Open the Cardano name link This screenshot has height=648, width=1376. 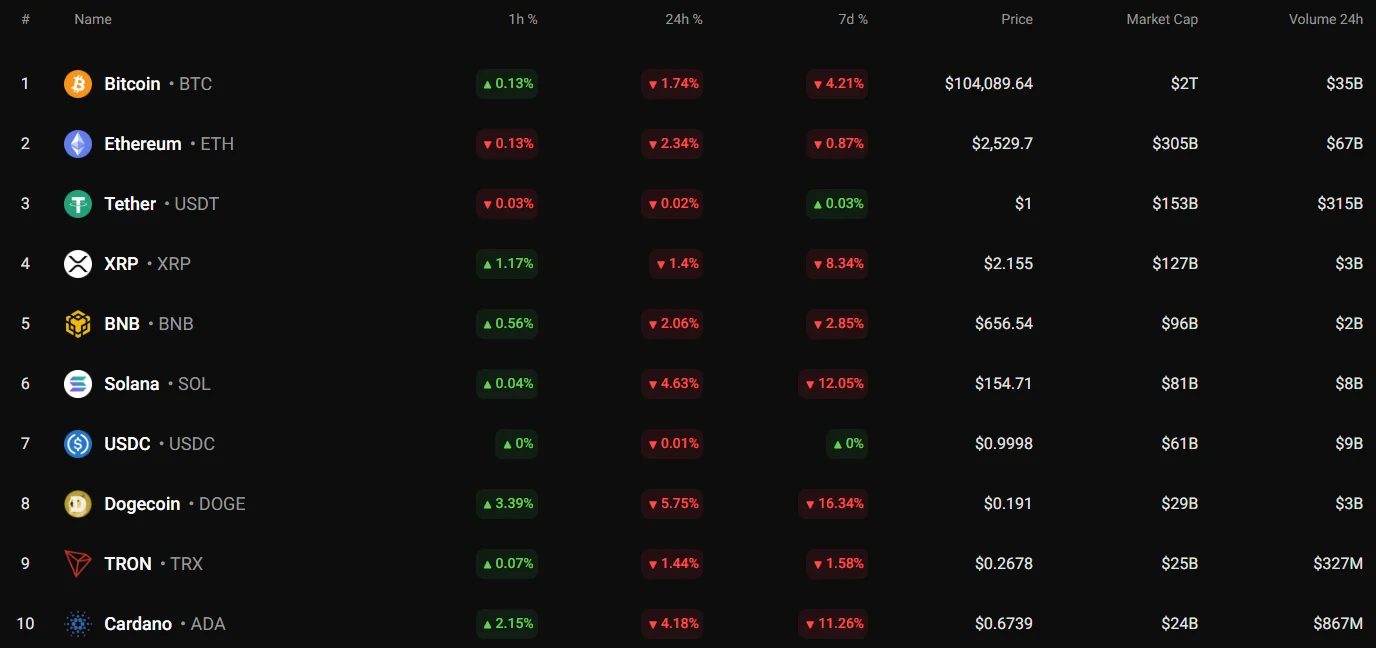(138, 624)
